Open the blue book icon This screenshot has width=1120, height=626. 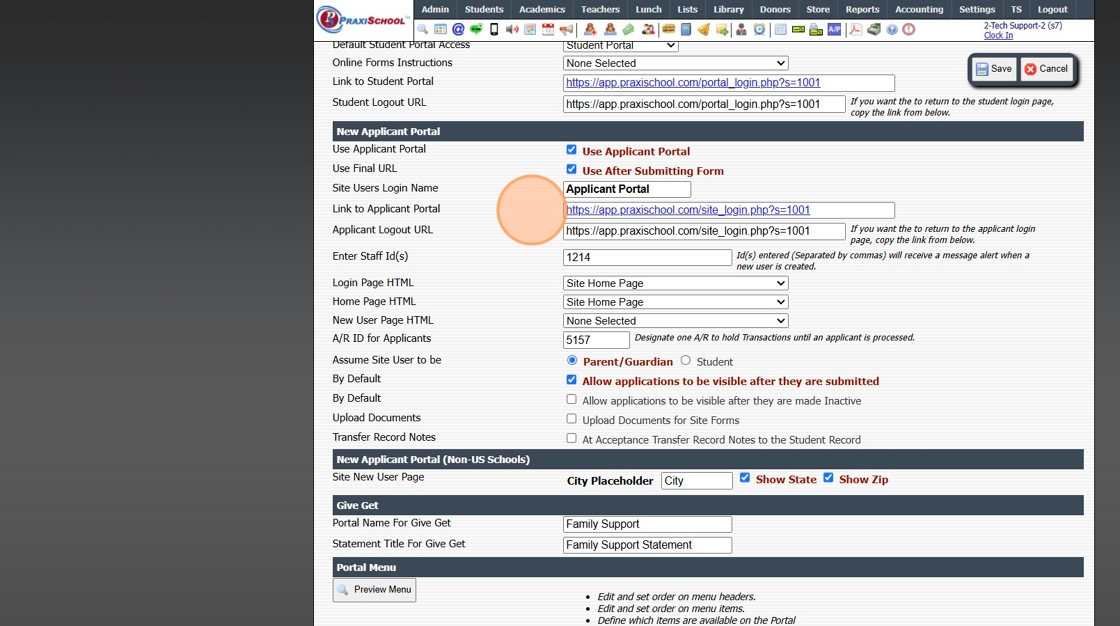pyautogui.click(x=686, y=29)
